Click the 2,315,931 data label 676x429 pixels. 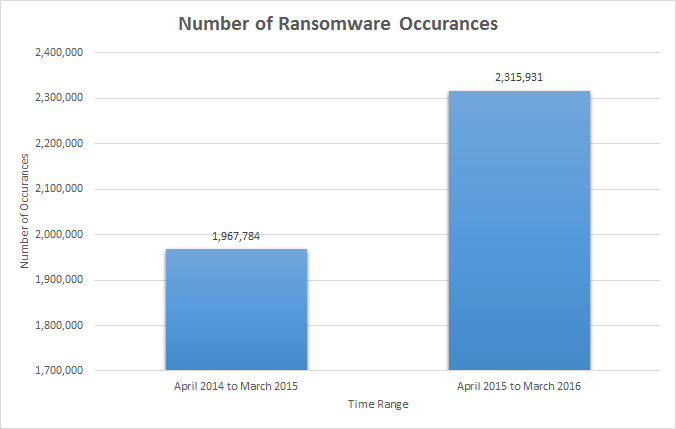pos(519,78)
